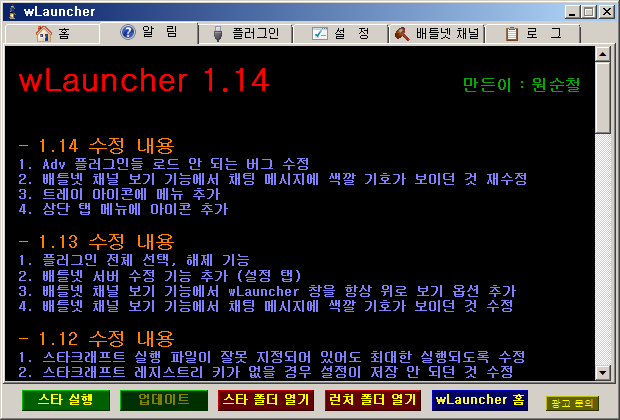Click the wLauncher title bar app icon
The height and width of the screenshot is (420, 620).
pyautogui.click(x=13, y=12)
